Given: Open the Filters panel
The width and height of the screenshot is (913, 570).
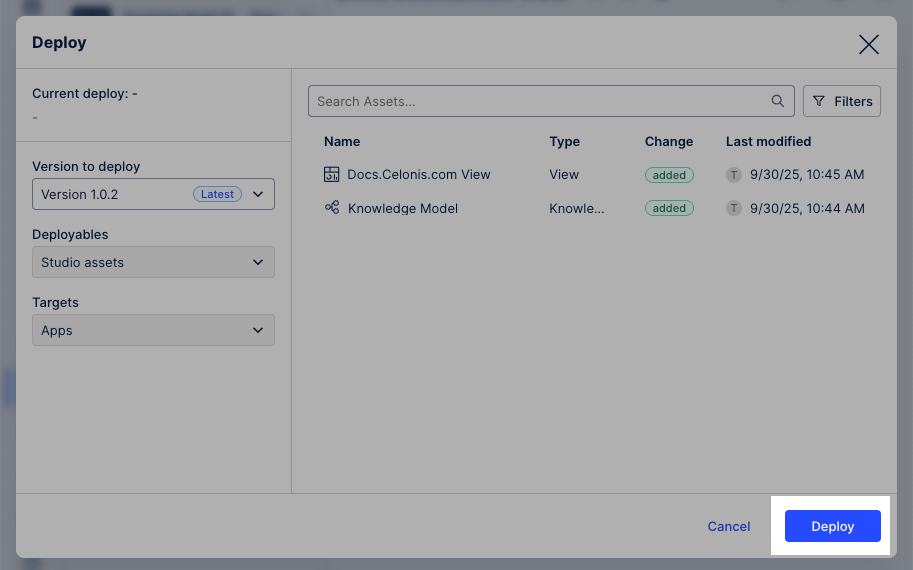Looking at the screenshot, I should (842, 101).
